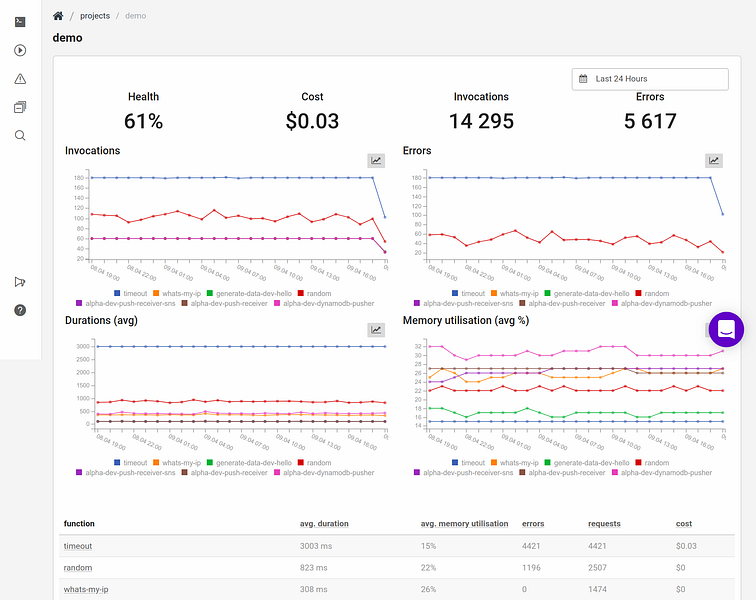Sort table by avg. memory utilisation header
The height and width of the screenshot is (600, 756).
tap(464, 524)
